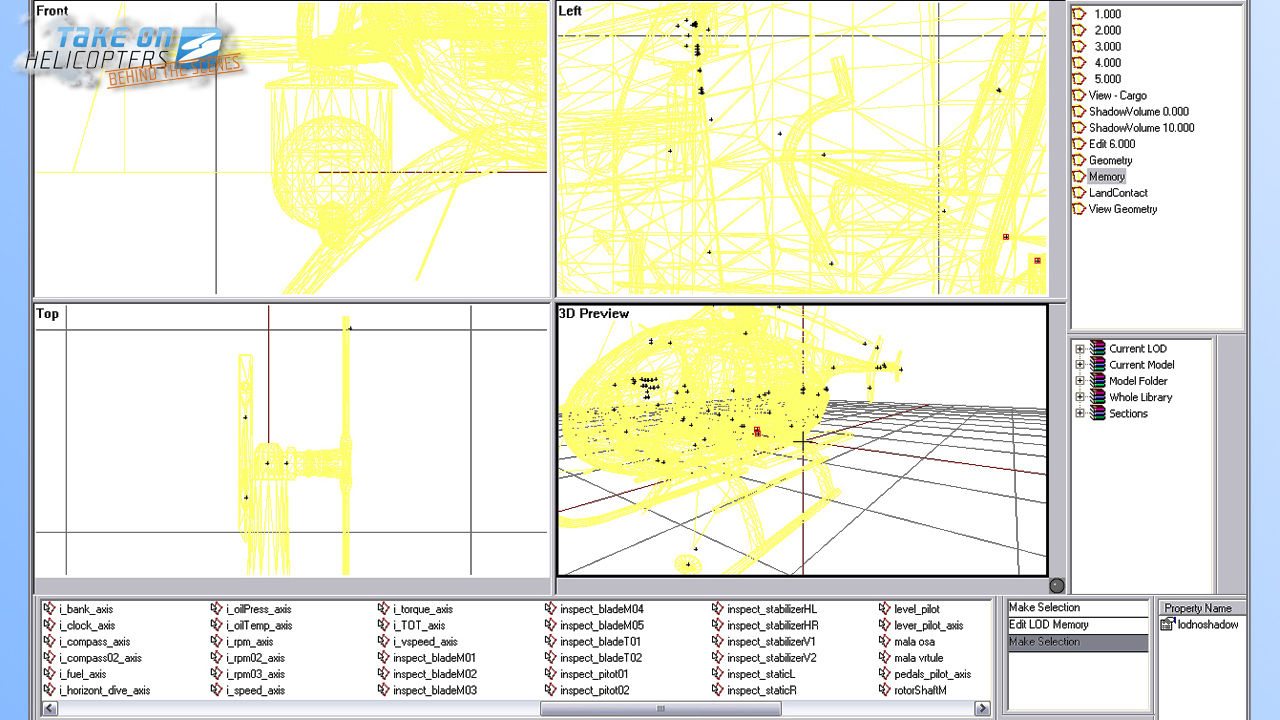Select the i_speed_axis named selection
Viewport: 1280px width, 720px height.
(255, 691)
